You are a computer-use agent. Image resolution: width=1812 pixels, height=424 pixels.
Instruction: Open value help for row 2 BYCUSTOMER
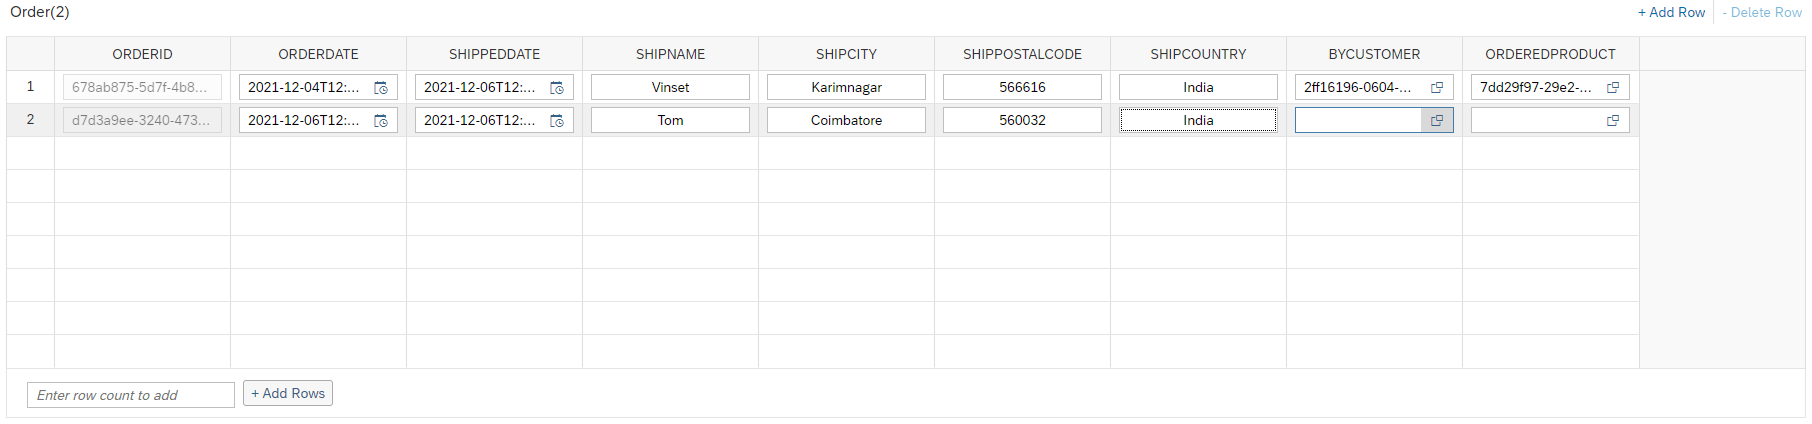1437,121
